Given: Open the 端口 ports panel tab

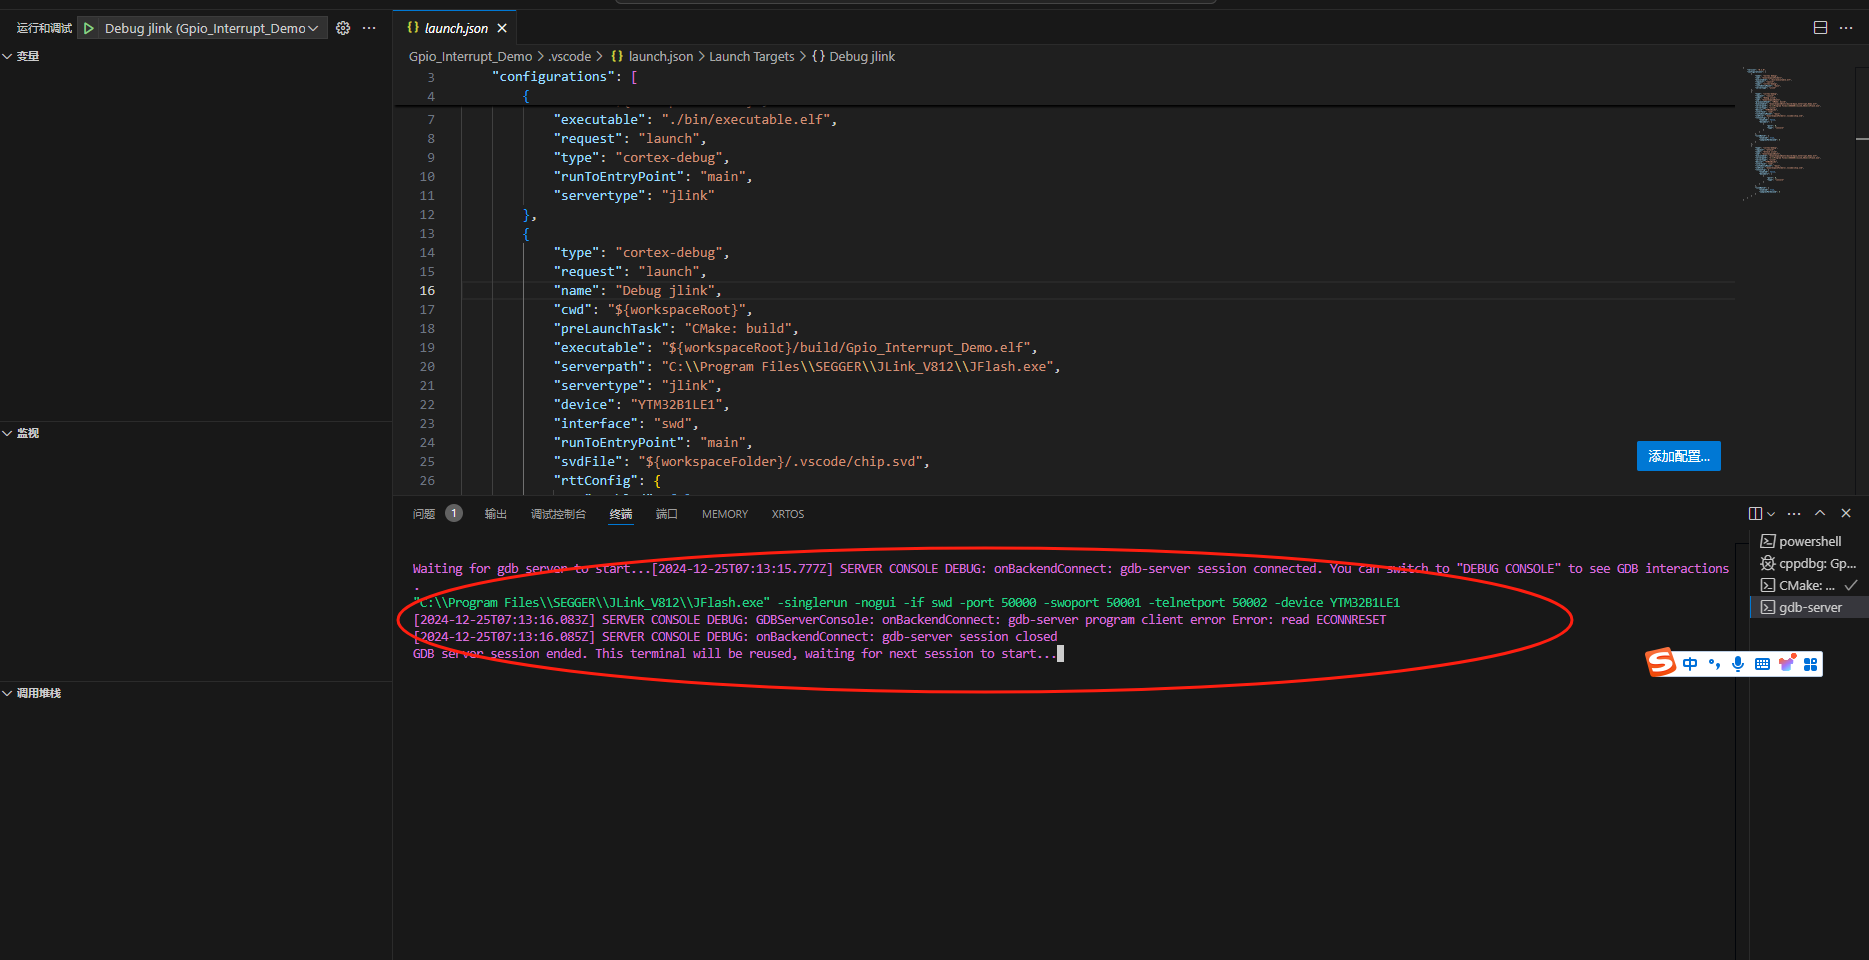Looking at the screenshot, I should [666, 514].
